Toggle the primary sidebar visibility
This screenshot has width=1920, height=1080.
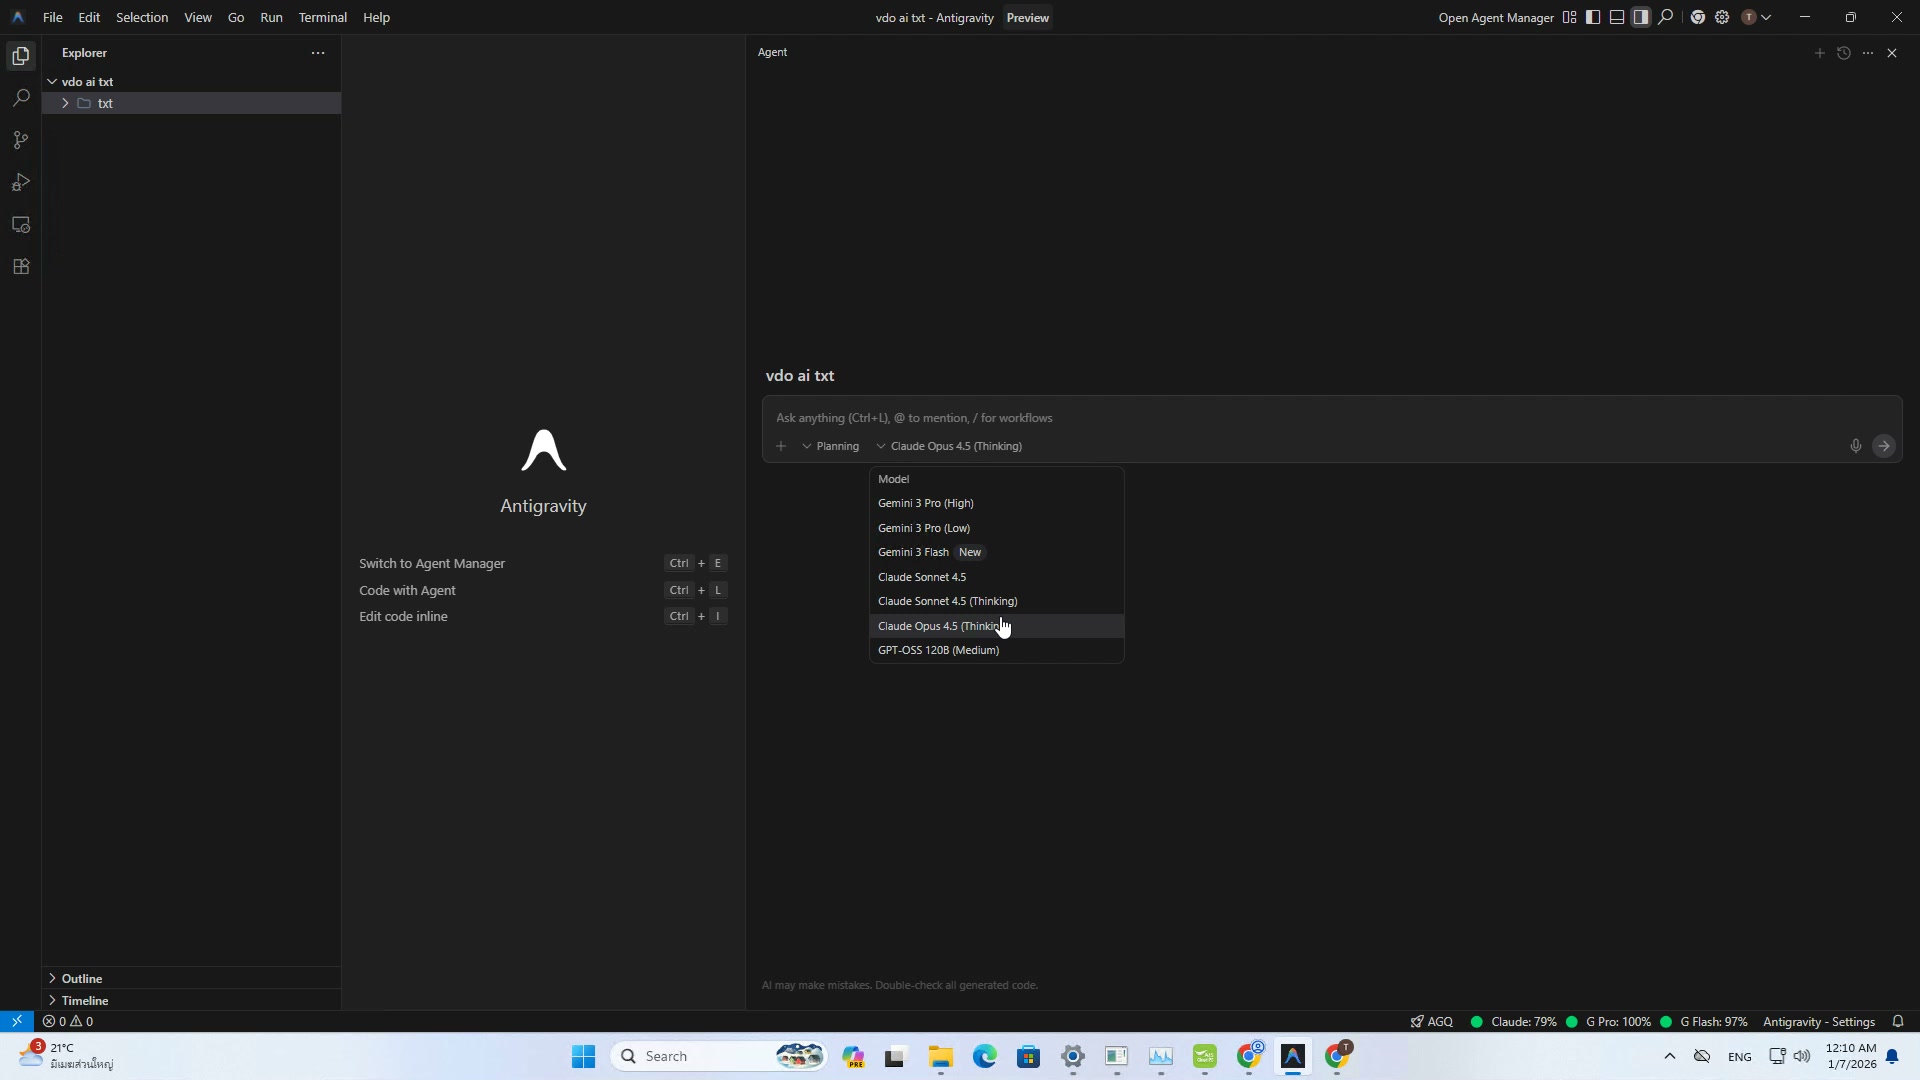click(x=1592, y=17)
